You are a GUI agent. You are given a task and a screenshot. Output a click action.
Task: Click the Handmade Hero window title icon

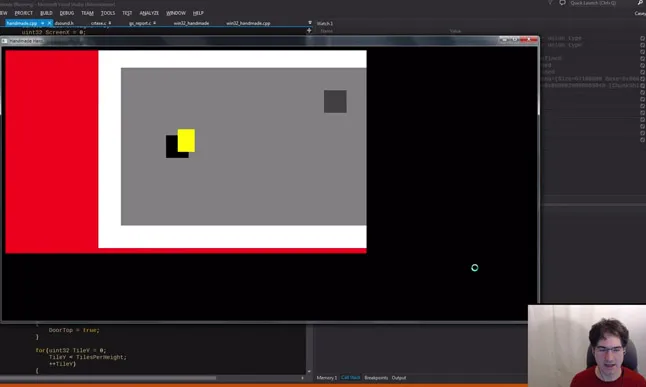pos(5,41)
